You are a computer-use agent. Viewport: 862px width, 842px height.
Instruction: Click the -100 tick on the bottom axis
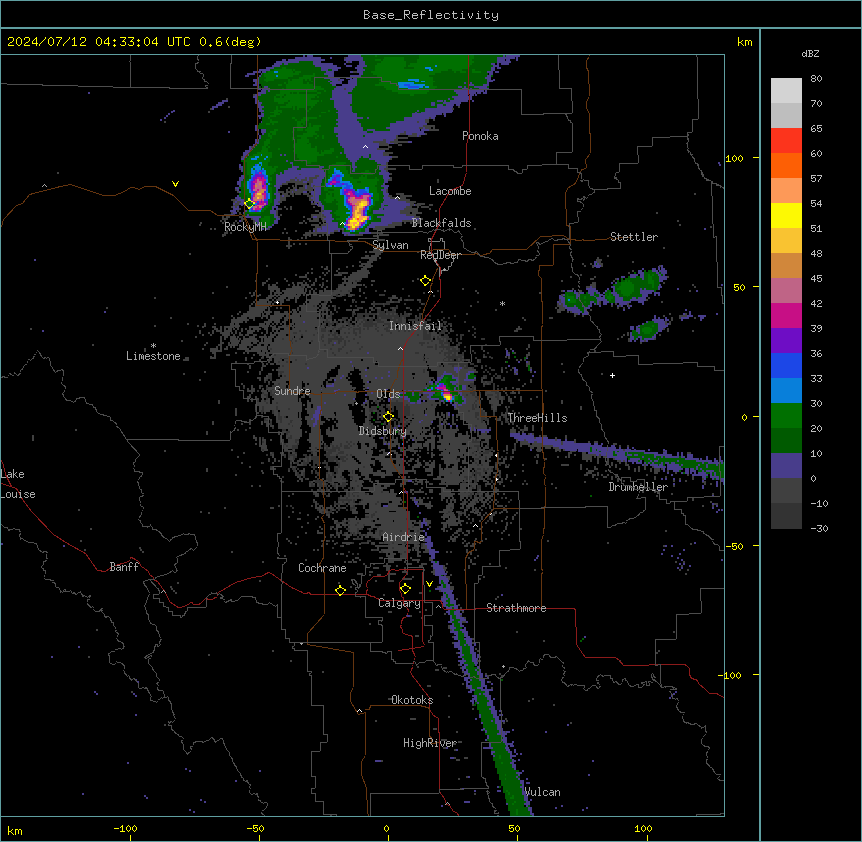coord(125,828)
